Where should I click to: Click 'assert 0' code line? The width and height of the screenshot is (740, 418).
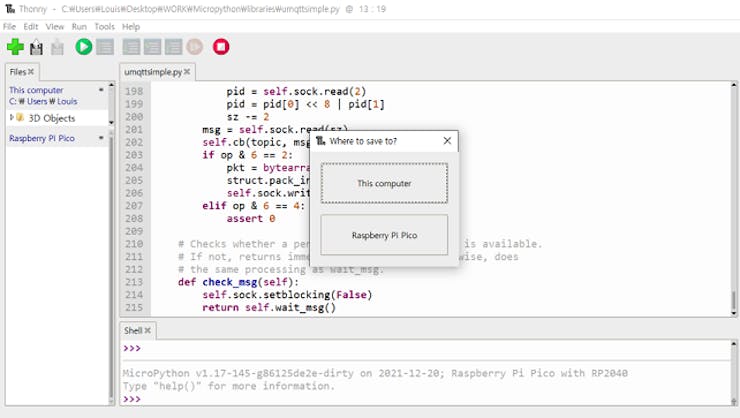[251, 218]
